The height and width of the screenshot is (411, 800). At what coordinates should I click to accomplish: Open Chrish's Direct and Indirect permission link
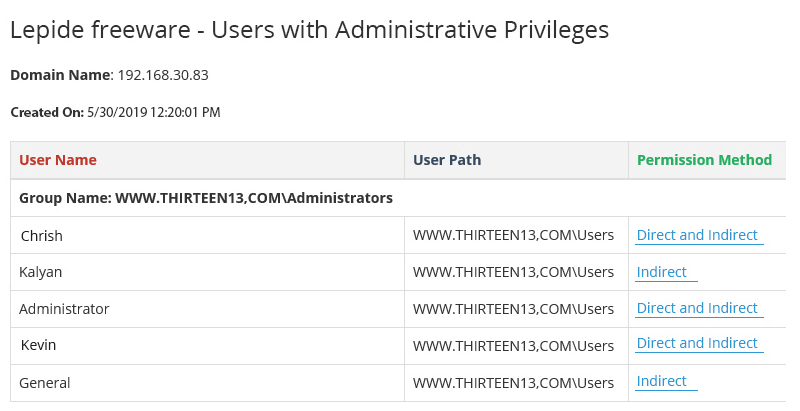click(x=697, y=235)
